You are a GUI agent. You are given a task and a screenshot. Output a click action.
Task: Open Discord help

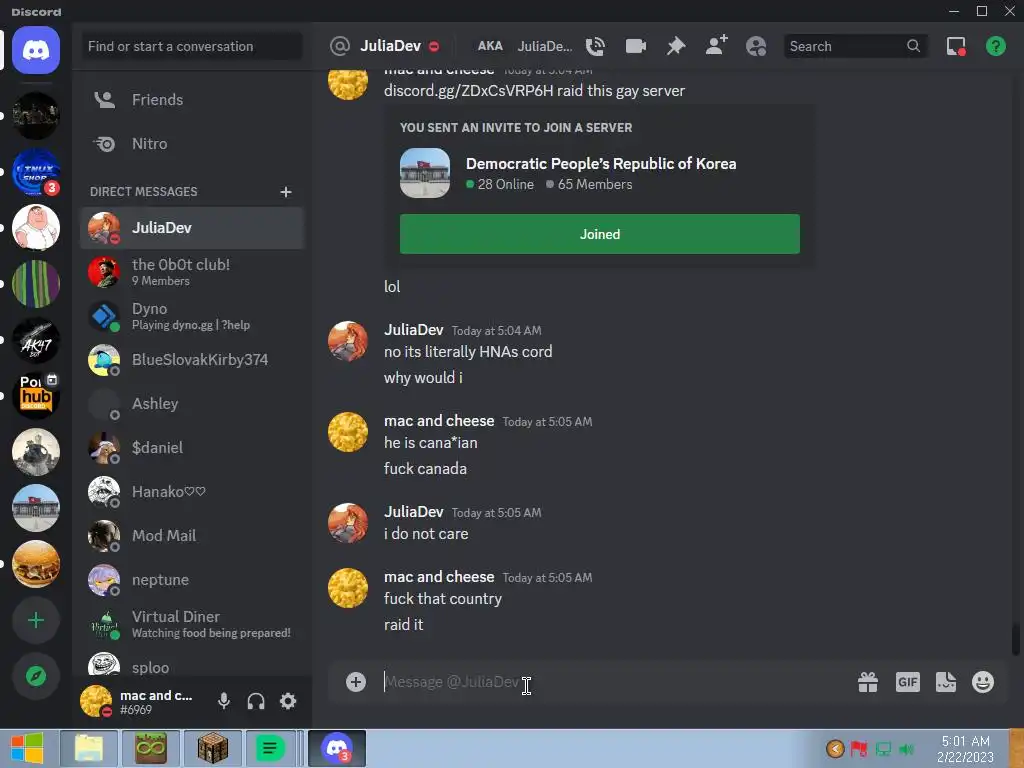995,46
